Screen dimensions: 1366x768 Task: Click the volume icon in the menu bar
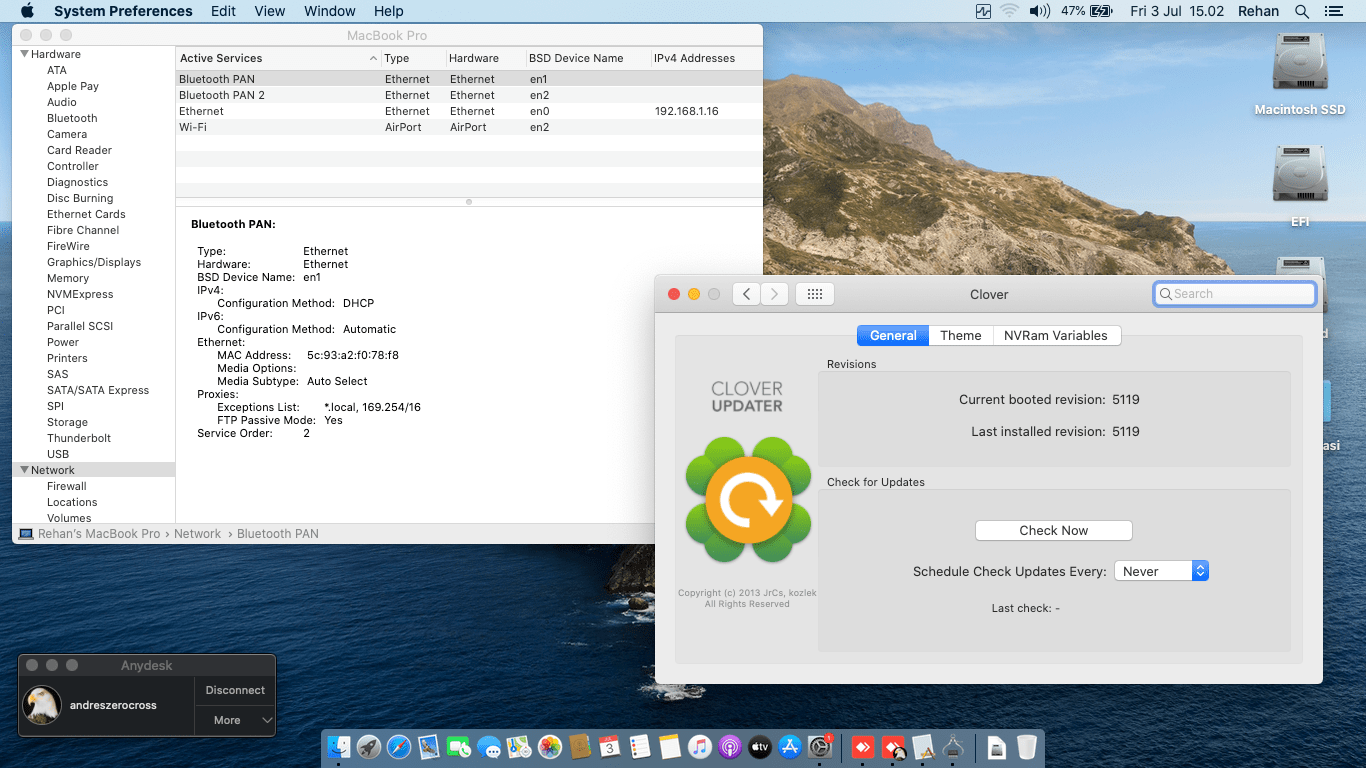tap(1040, 11)
